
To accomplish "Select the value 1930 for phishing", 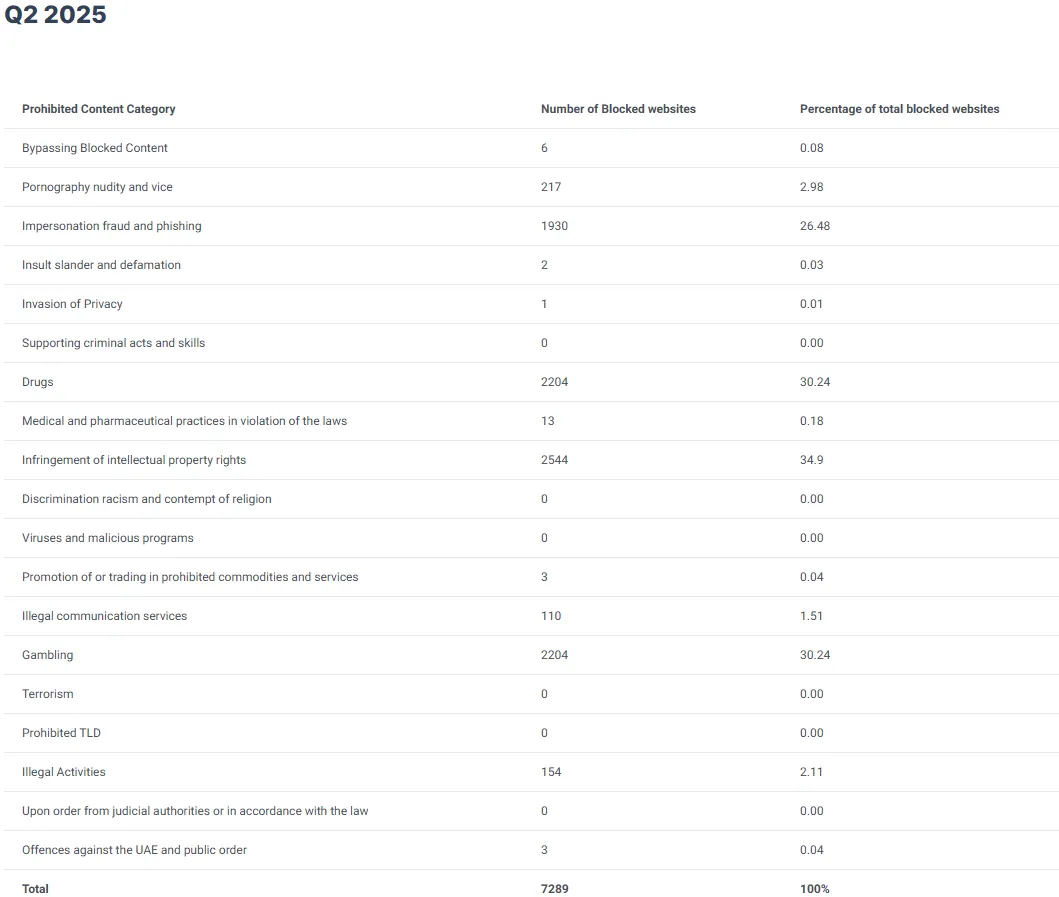I will pyautogui.click(x=554, y=226).
